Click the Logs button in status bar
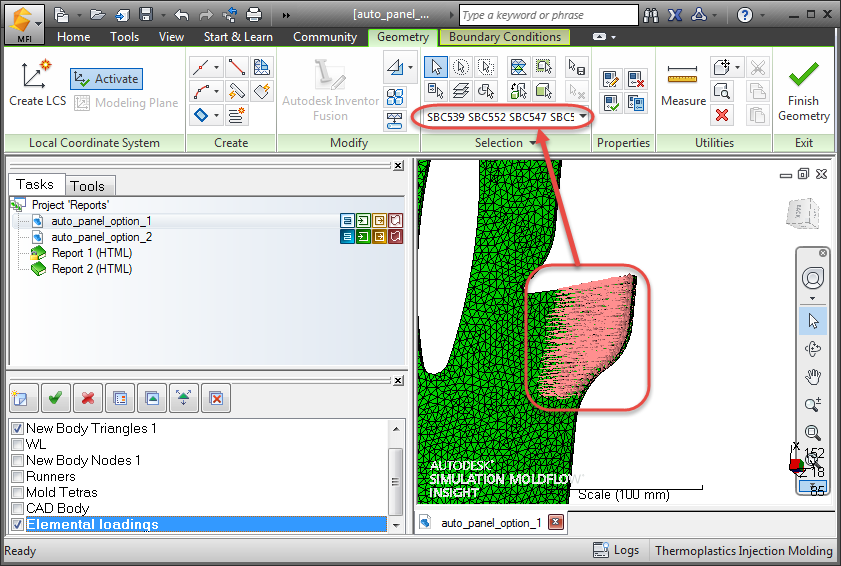Viewport: 841px width, 566px height. 616,550
